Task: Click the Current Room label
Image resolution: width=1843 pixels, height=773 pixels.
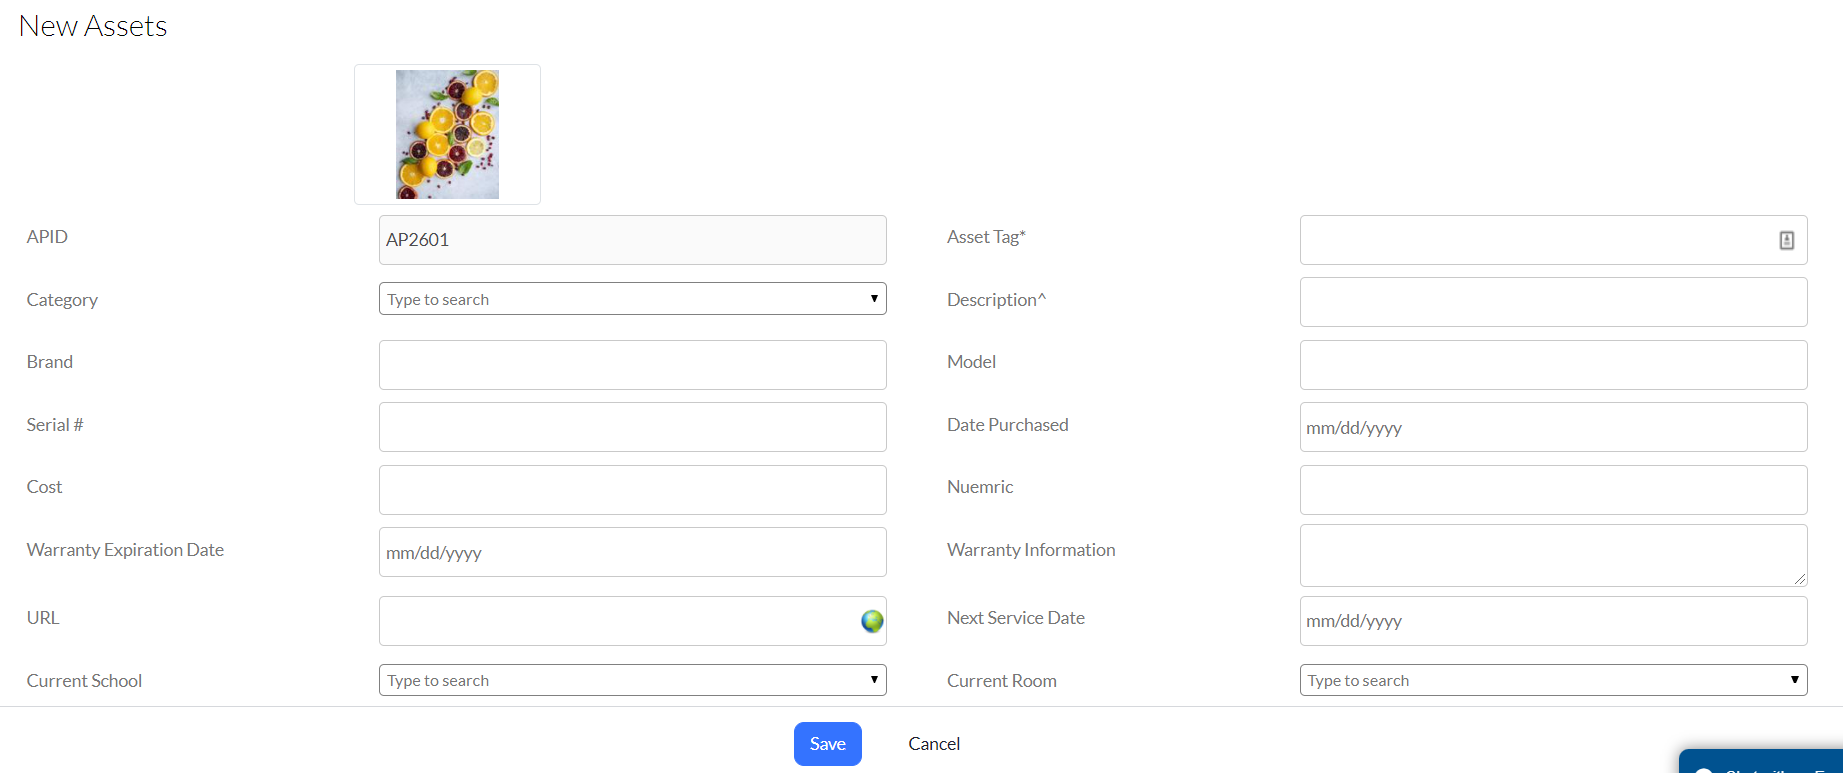Action: click(x=1001, y=681)
